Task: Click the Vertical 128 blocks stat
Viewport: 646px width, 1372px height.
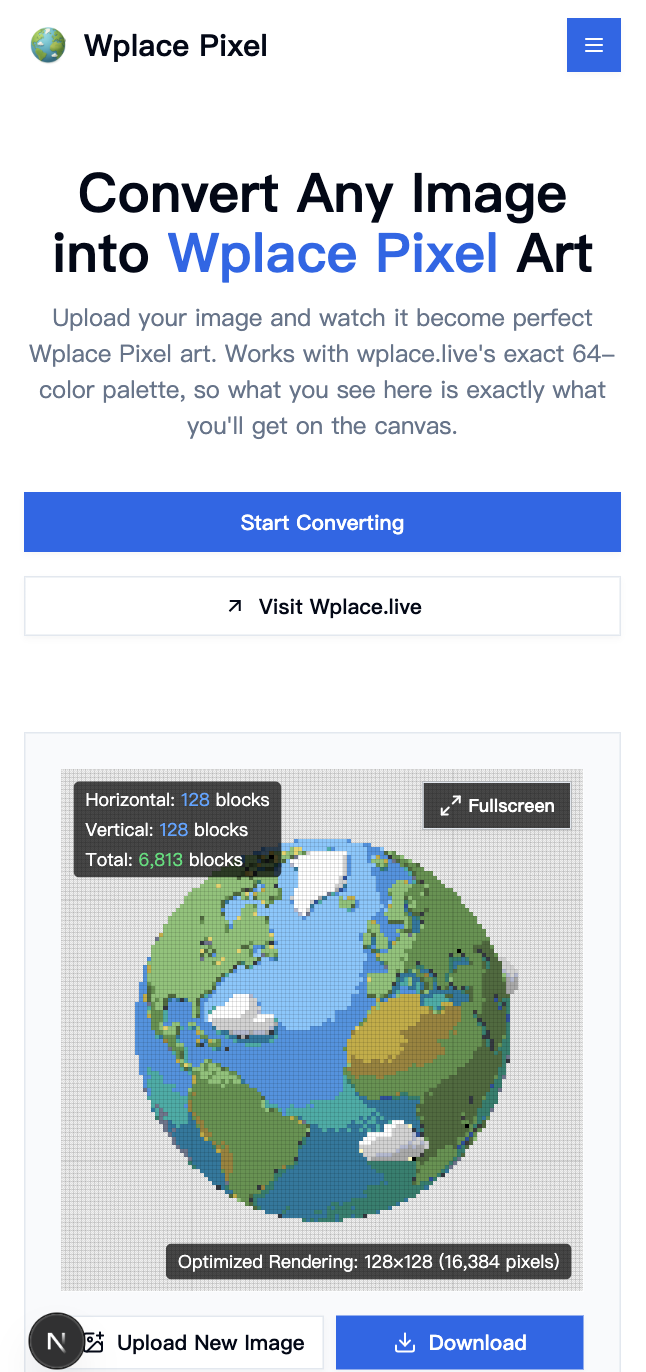Action: tap(166, 830)
